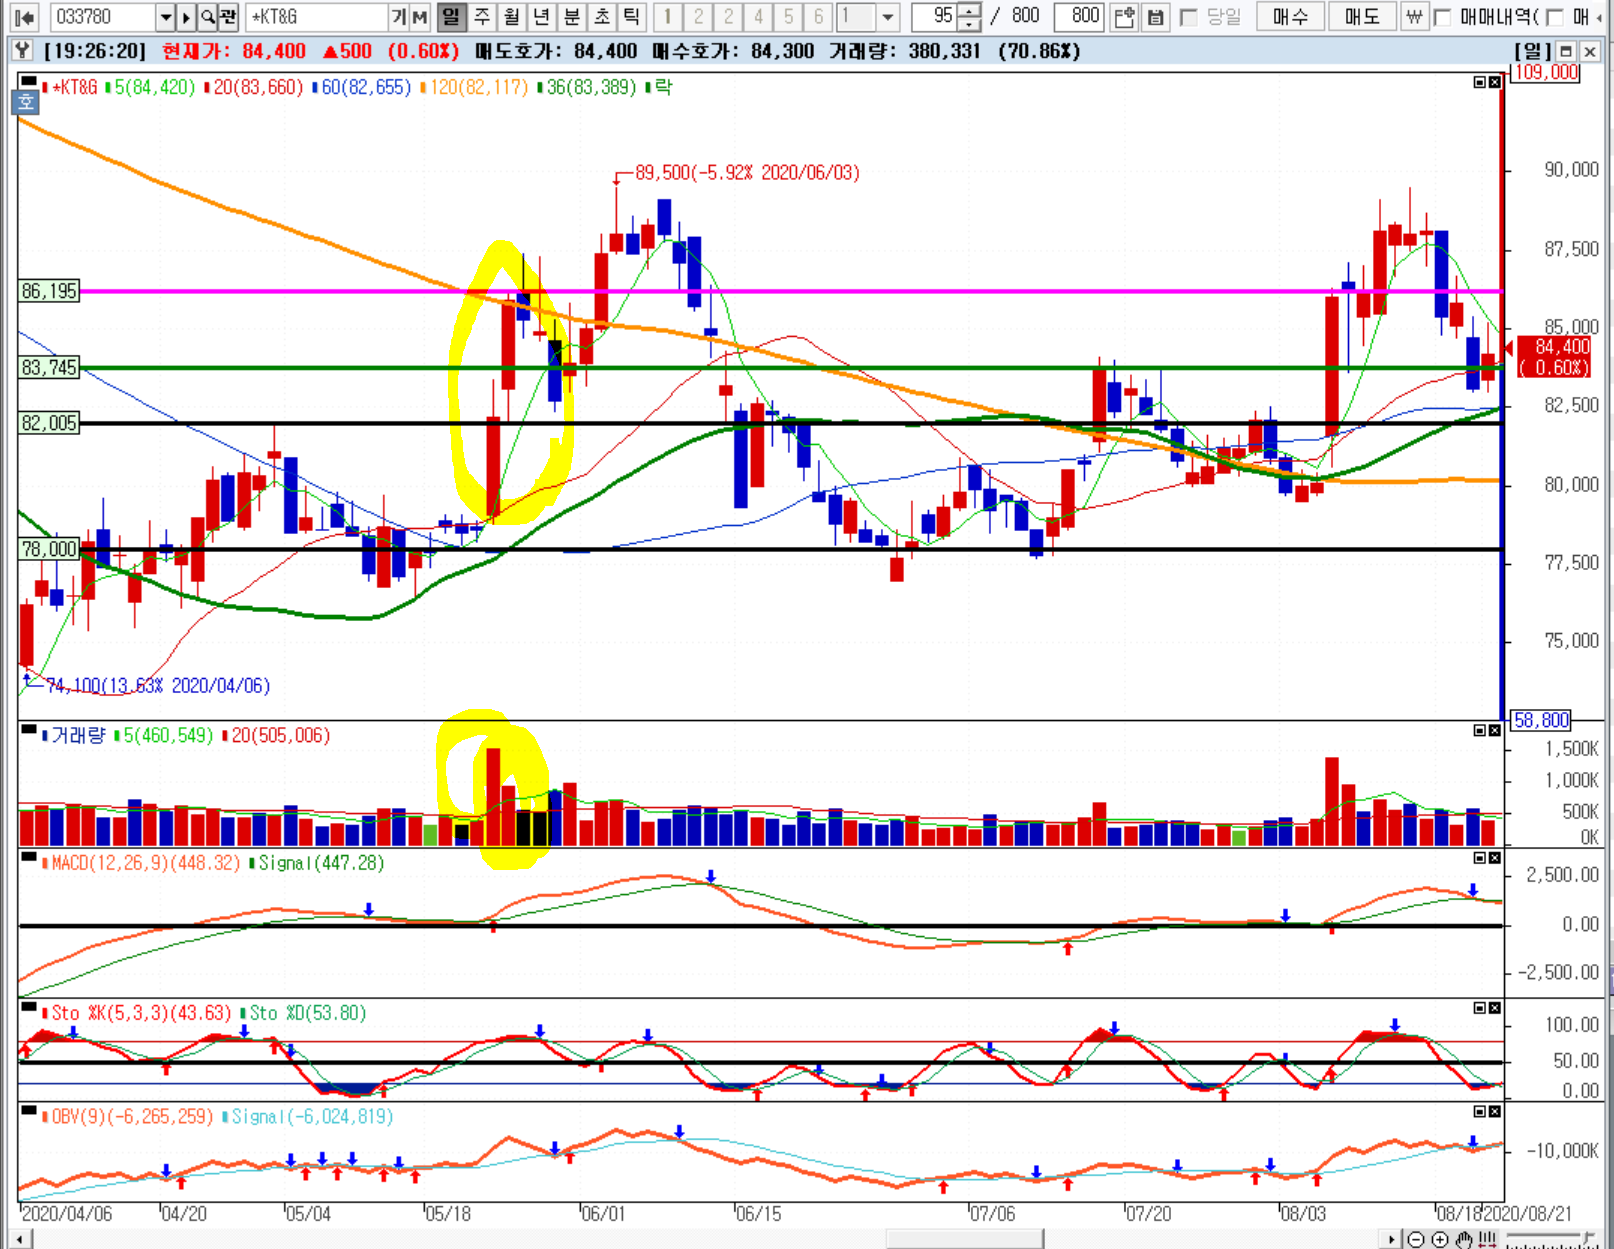
Task: Switch to the 초 second period
Action: [602, 17]
